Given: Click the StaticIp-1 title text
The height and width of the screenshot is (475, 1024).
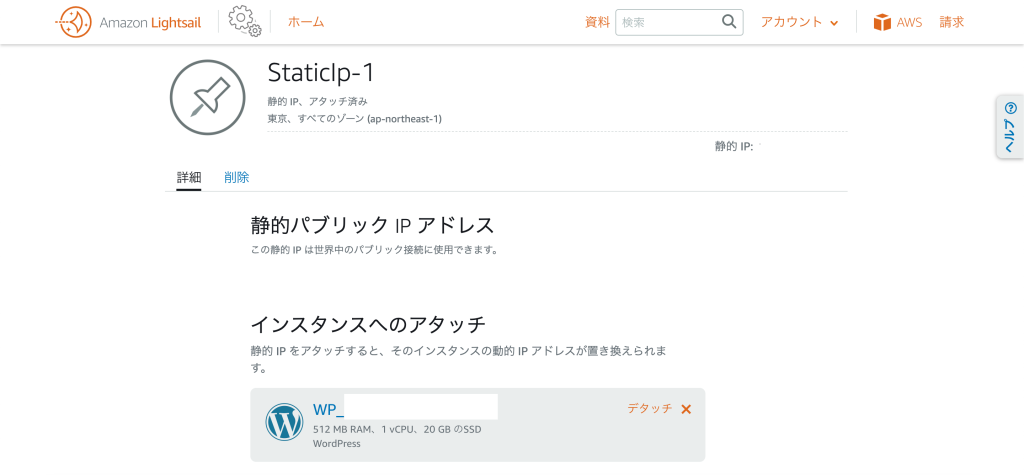Looking at the screenshot, I should 321,73.
